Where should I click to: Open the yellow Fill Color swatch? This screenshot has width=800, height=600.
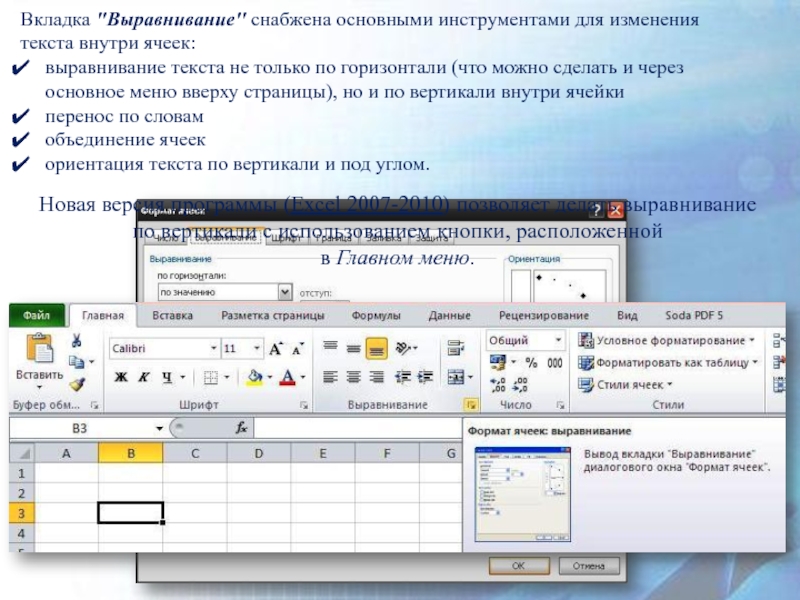click(254, 377)
